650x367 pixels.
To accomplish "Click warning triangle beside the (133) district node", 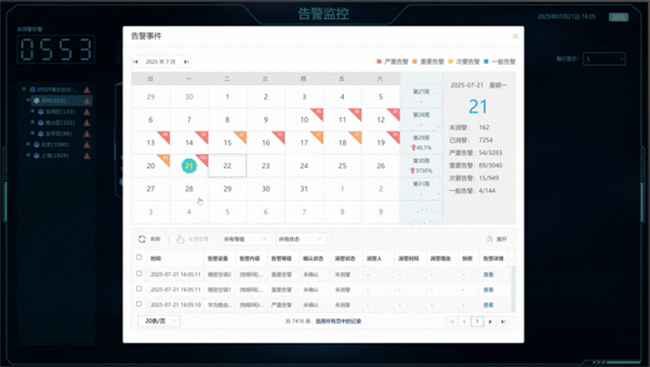I will (87, 112).
